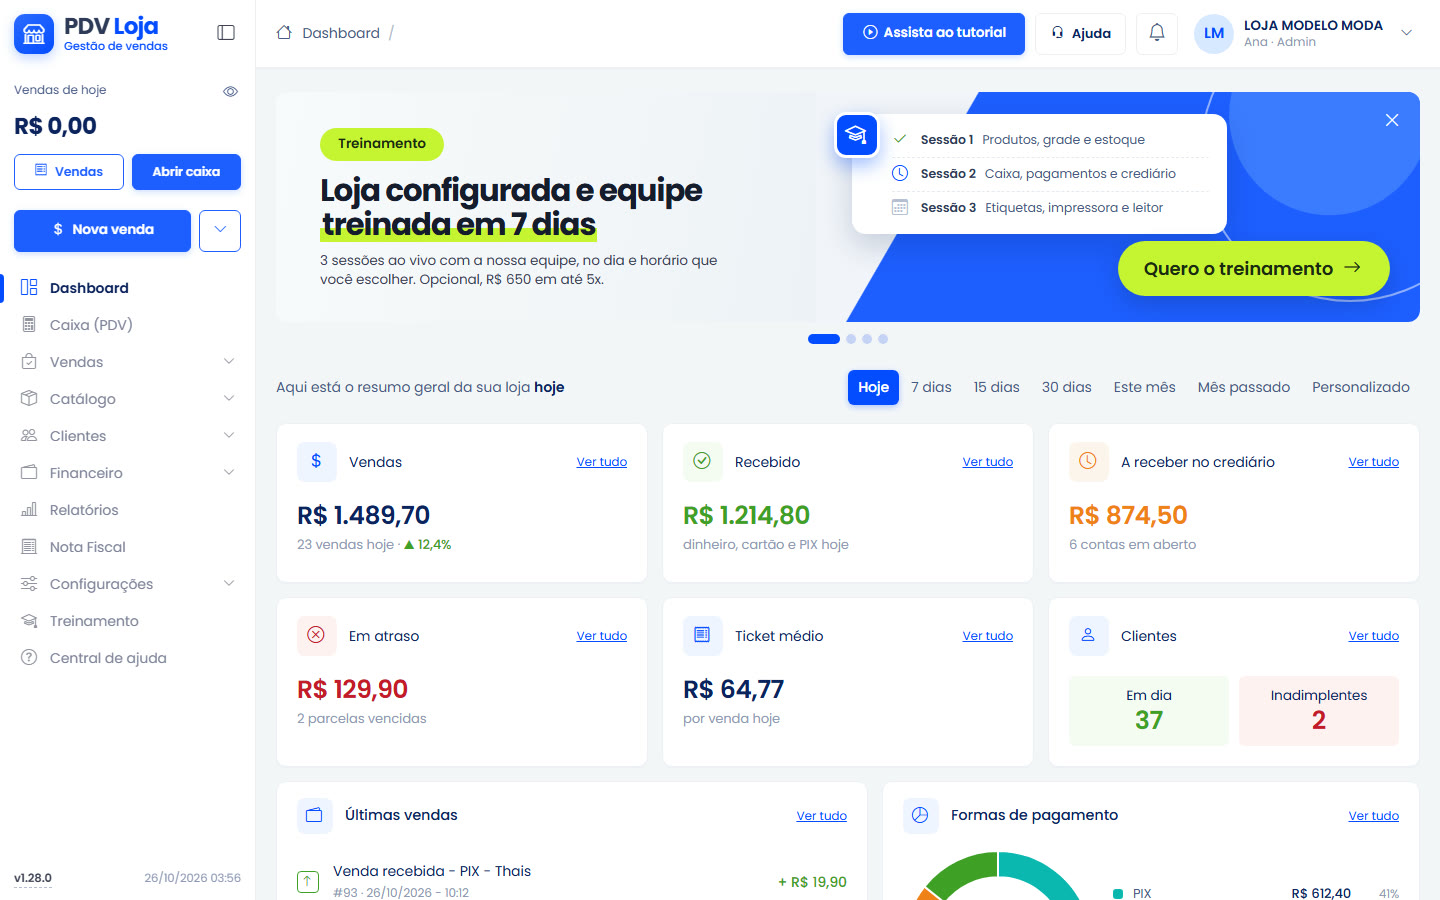Click the check icon on the Recebido card

pos(703,461)
